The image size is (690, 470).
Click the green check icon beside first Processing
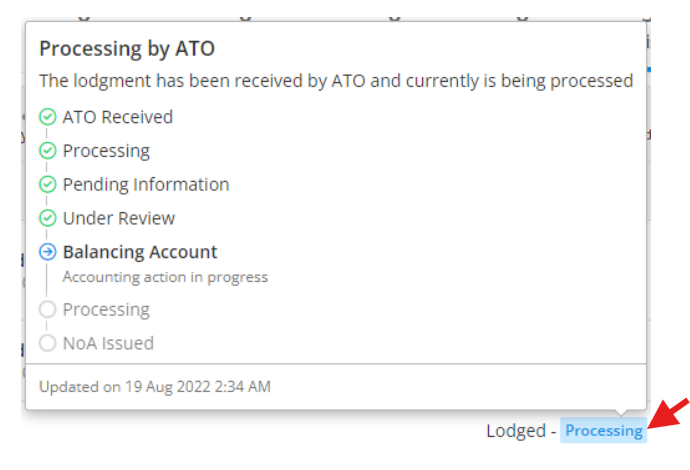(x=48, y=151)
